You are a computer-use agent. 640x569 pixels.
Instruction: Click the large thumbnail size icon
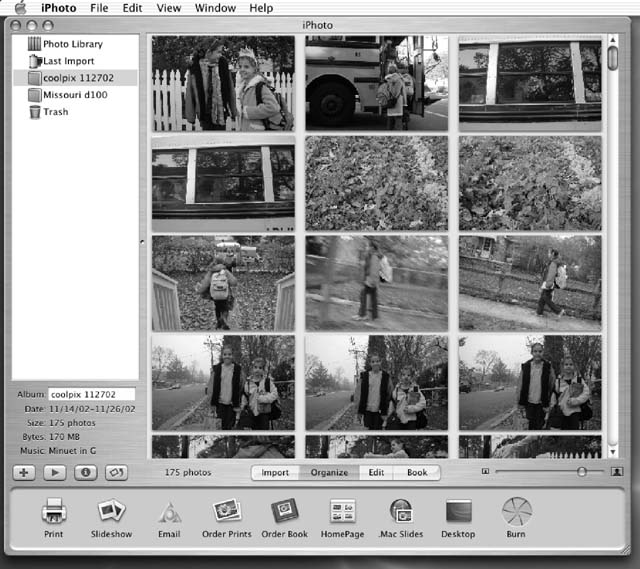[x=617, y=472]
